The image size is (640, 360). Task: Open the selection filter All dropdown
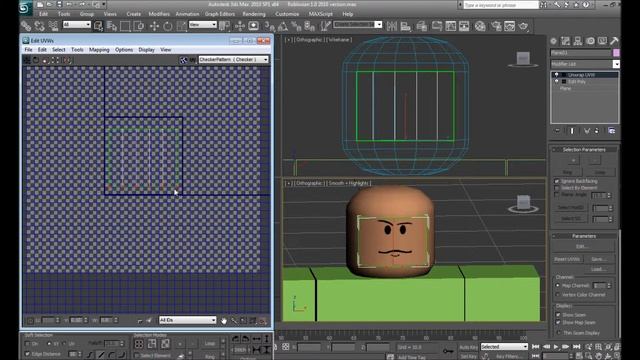pyautogui.click(x=77, y=25)
